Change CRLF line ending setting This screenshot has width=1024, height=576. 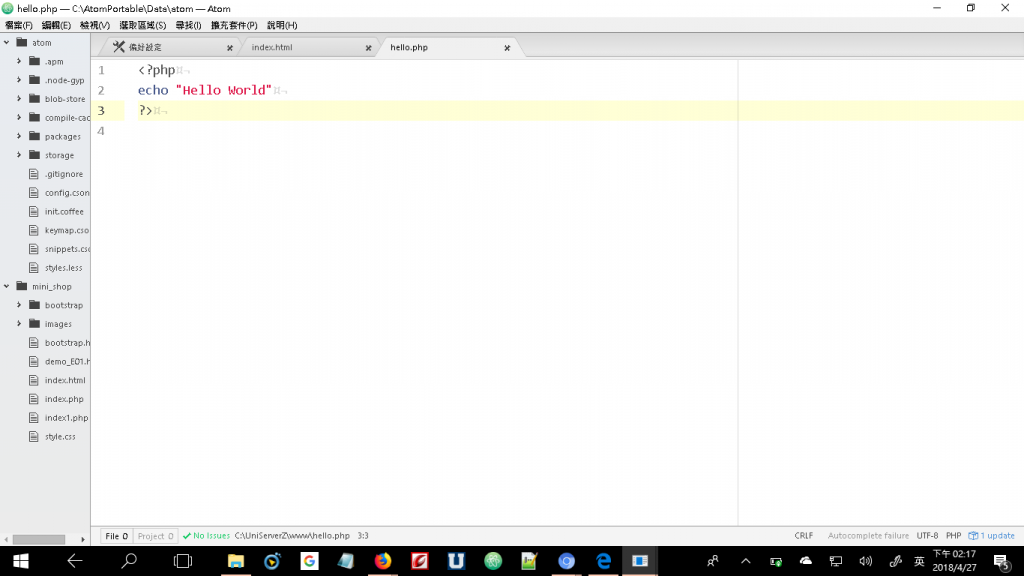click(x=804, y=536)
